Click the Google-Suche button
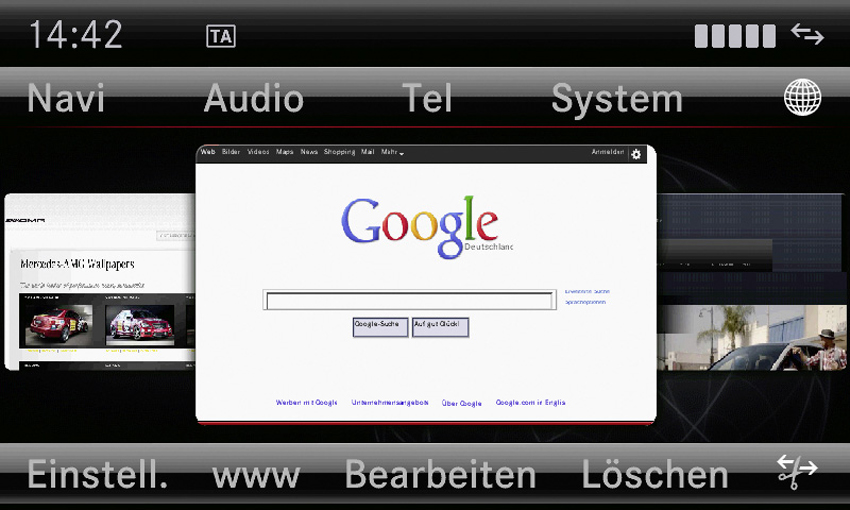Viewport: 850px width, 510px height. 380,327
